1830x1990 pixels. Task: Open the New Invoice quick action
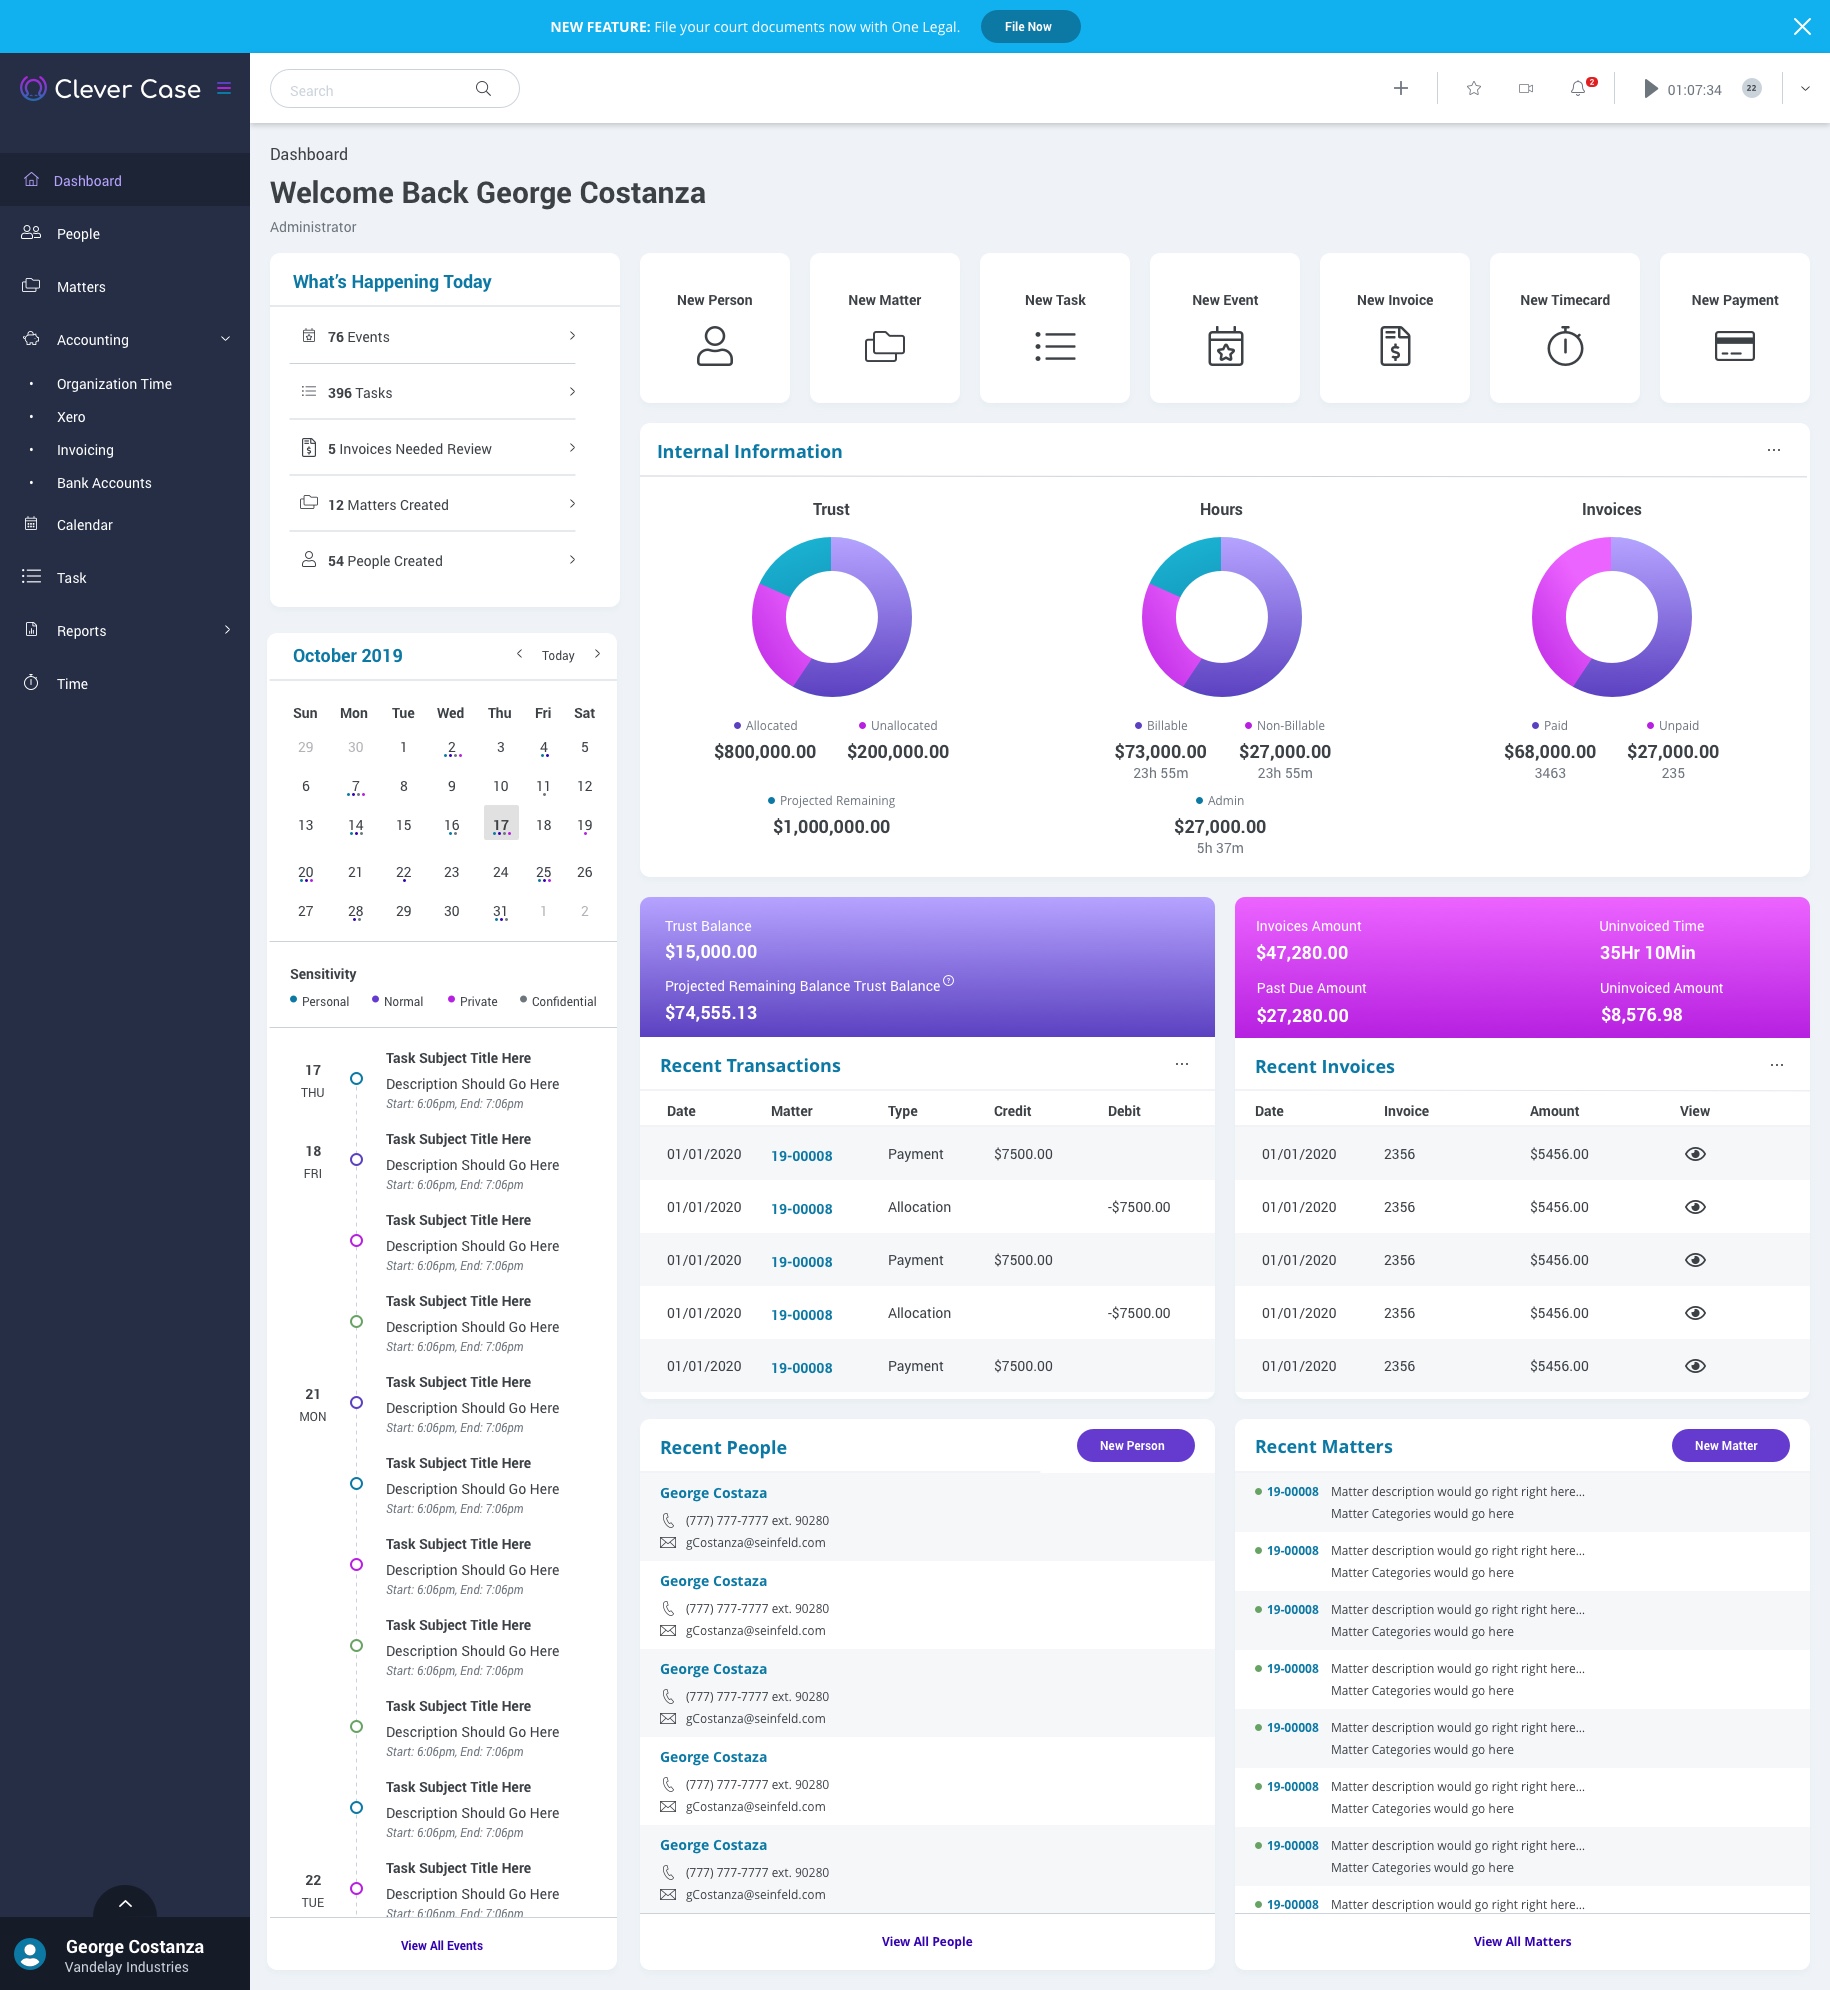point(1394,328)
